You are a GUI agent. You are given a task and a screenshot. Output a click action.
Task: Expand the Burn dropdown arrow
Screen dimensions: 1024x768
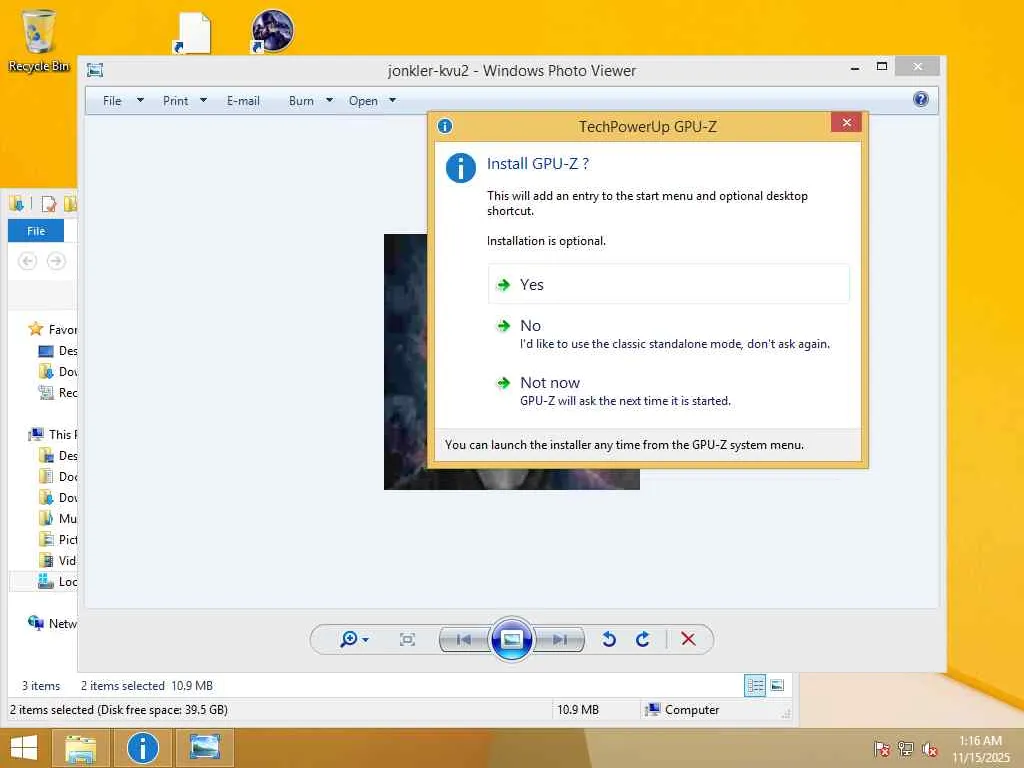click(329, 101)
